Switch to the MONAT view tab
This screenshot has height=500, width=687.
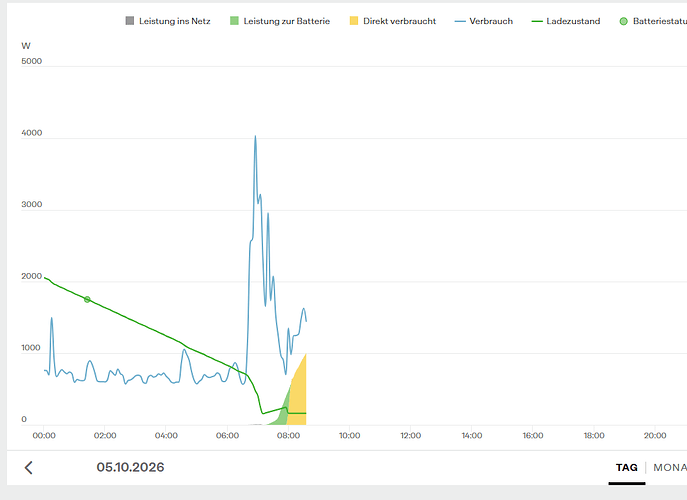pyautogui.click(x=670, y=468)
